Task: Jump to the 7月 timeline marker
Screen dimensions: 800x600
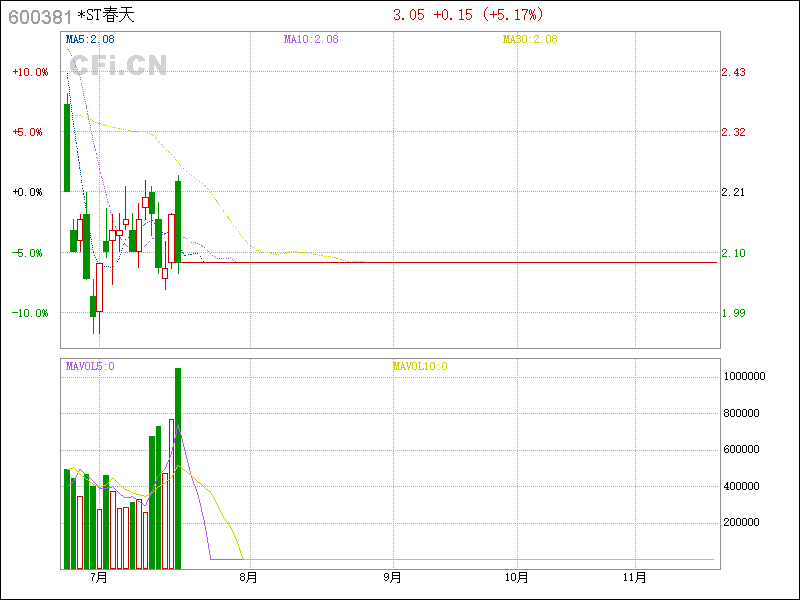Action: pyautogui.click(x=97, y=577)
